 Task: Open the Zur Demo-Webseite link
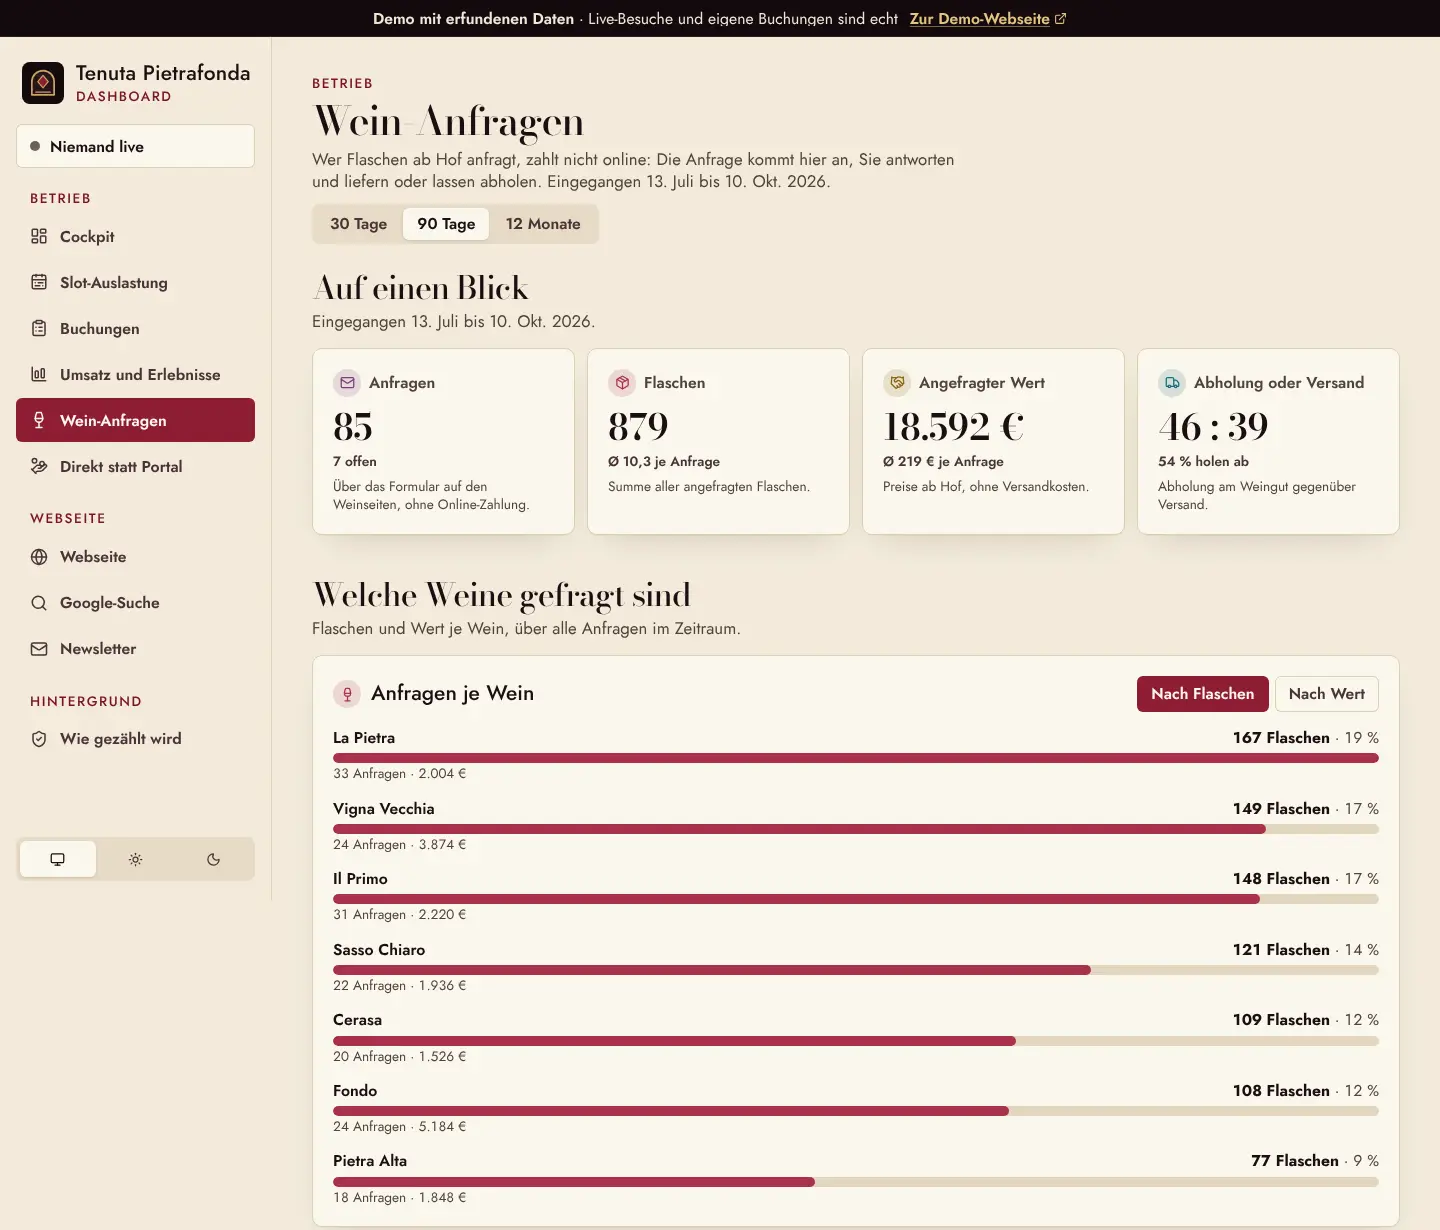coord(987,18)
